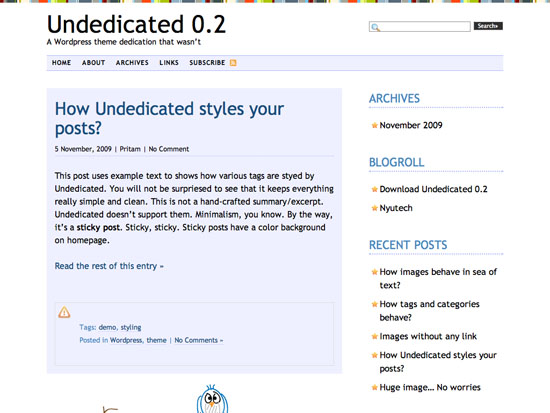
Task: Open November 2009 archive
Action: 411,125
